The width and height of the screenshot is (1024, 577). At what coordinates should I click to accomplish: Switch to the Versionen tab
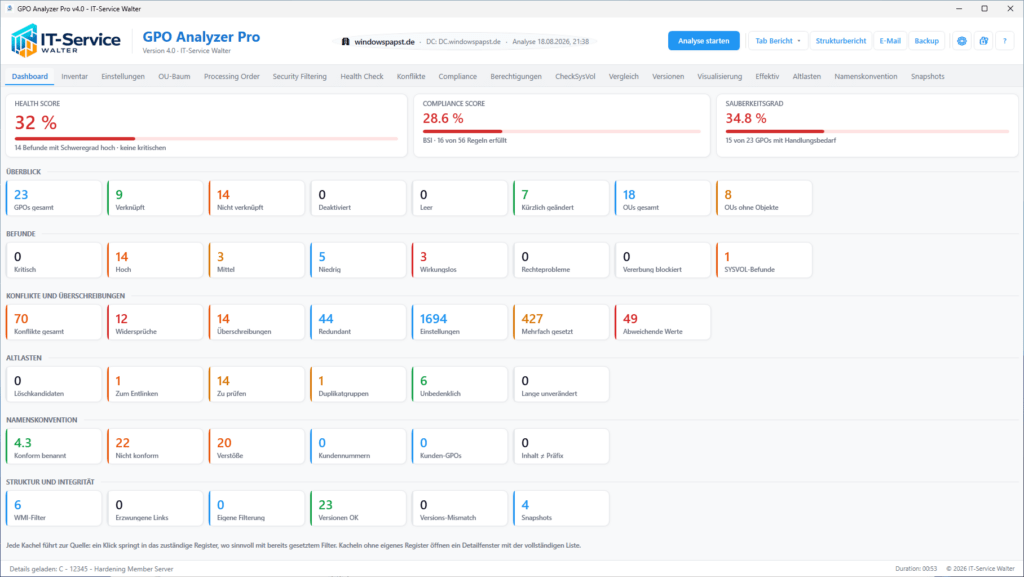tap(668, 76)
